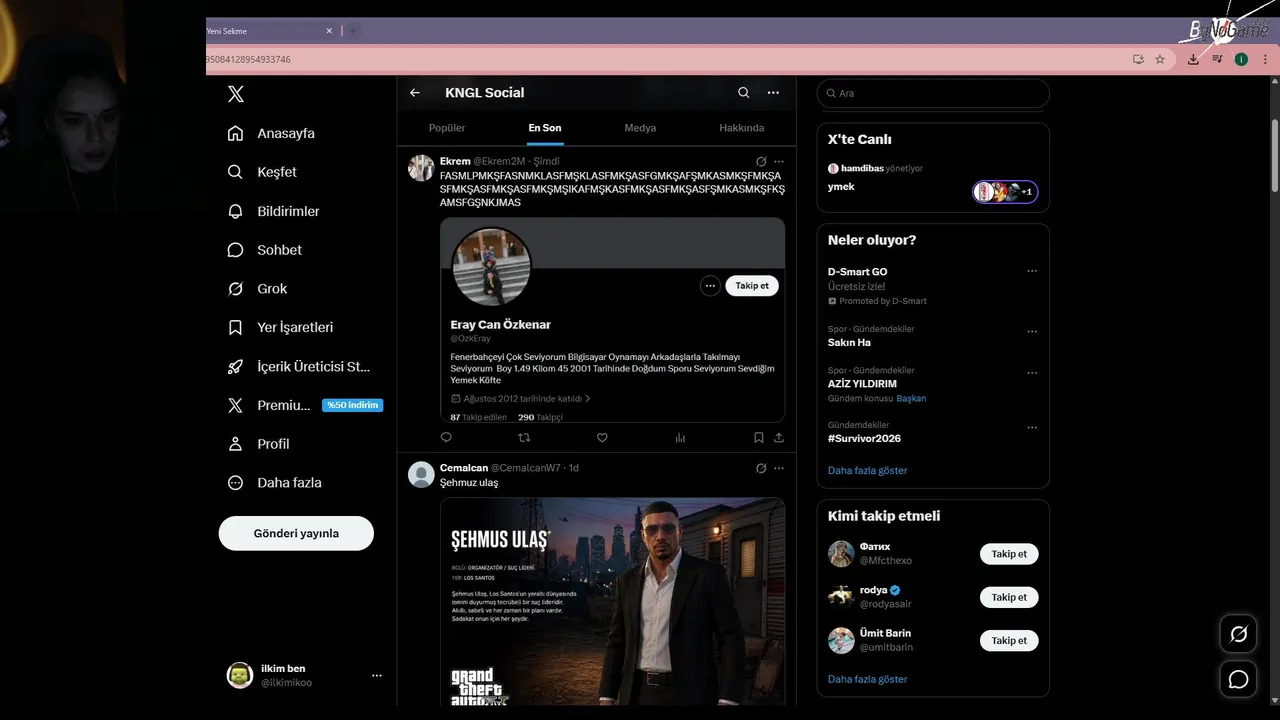Screen dimensions: 1280x720
Task: Open more options in Eray Can Özkenar card
Action: click(x=710, y=286)
